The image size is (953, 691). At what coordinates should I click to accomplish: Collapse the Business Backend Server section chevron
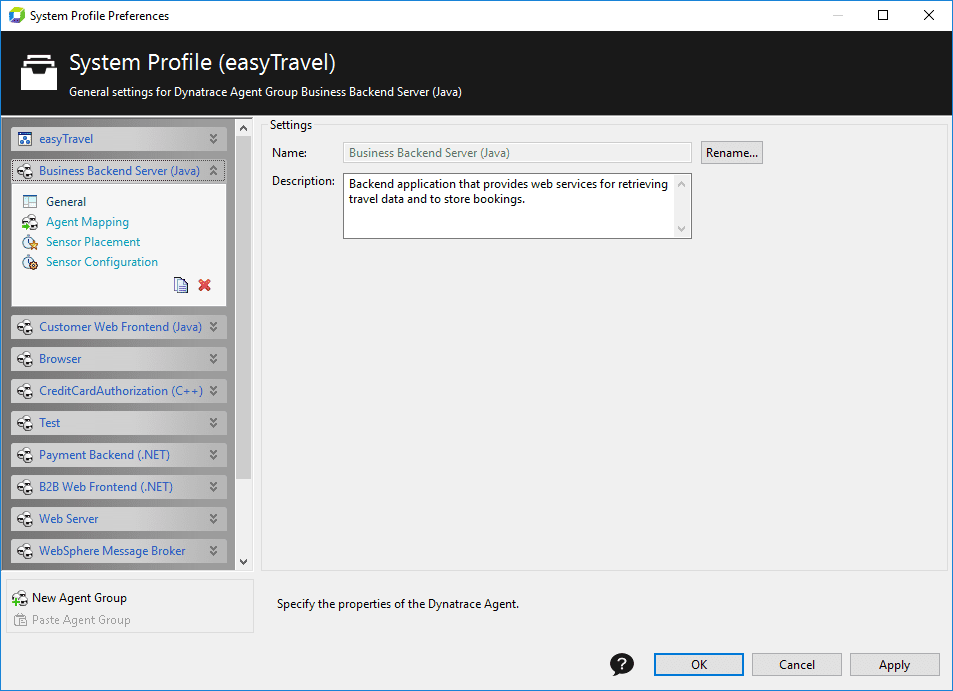tap(213, 171)
